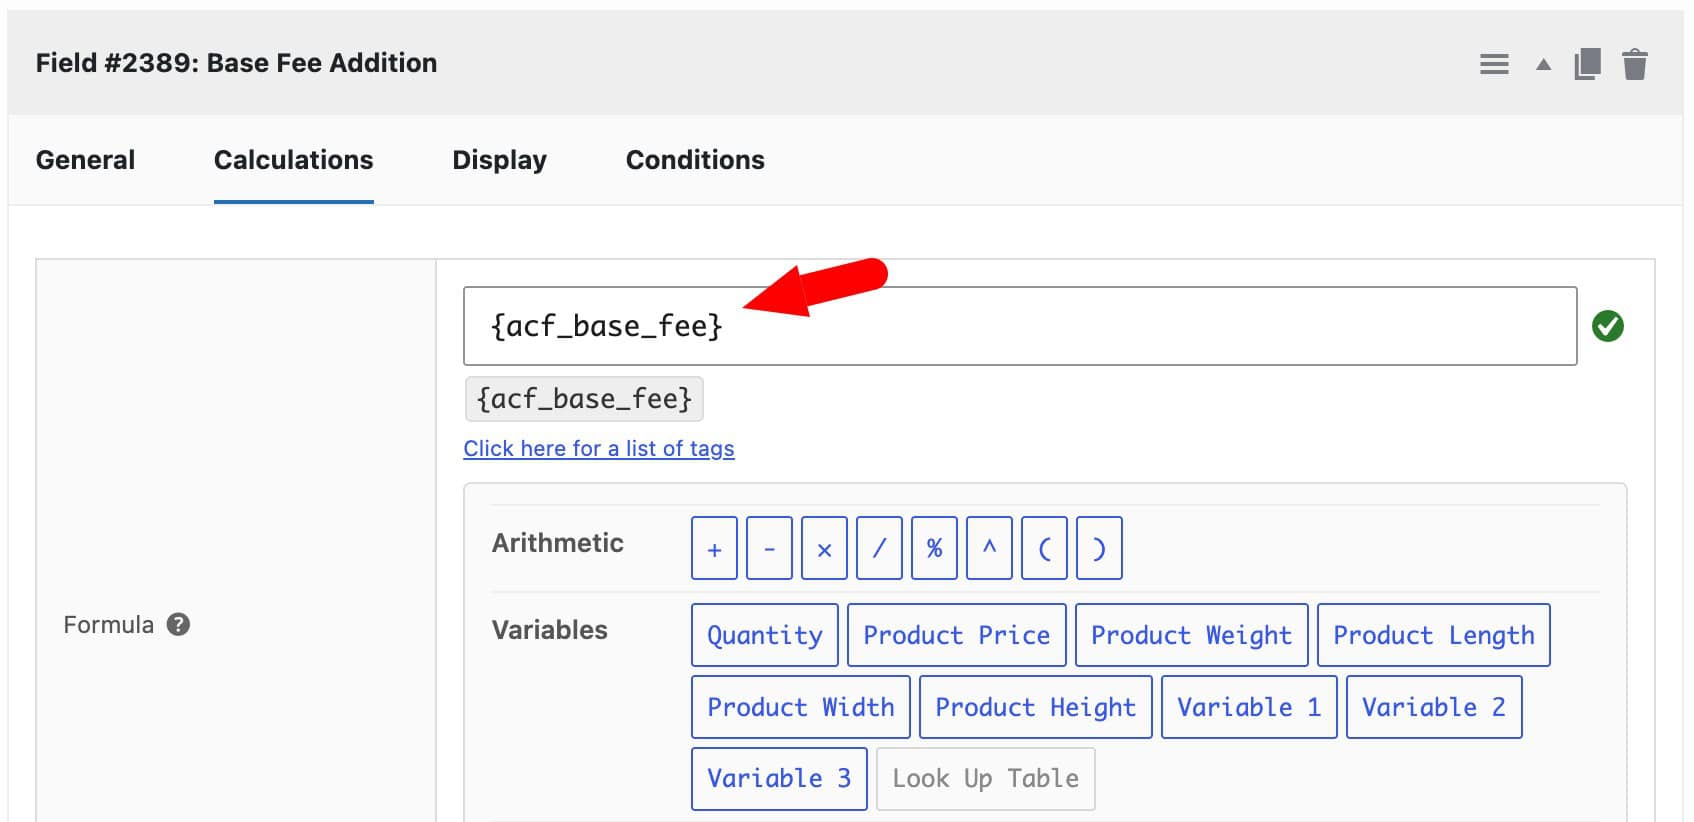The height and width of the screenshot is (822, 1694).
Task: Delete field using trash icon
Action: [x=1635, y=64]
